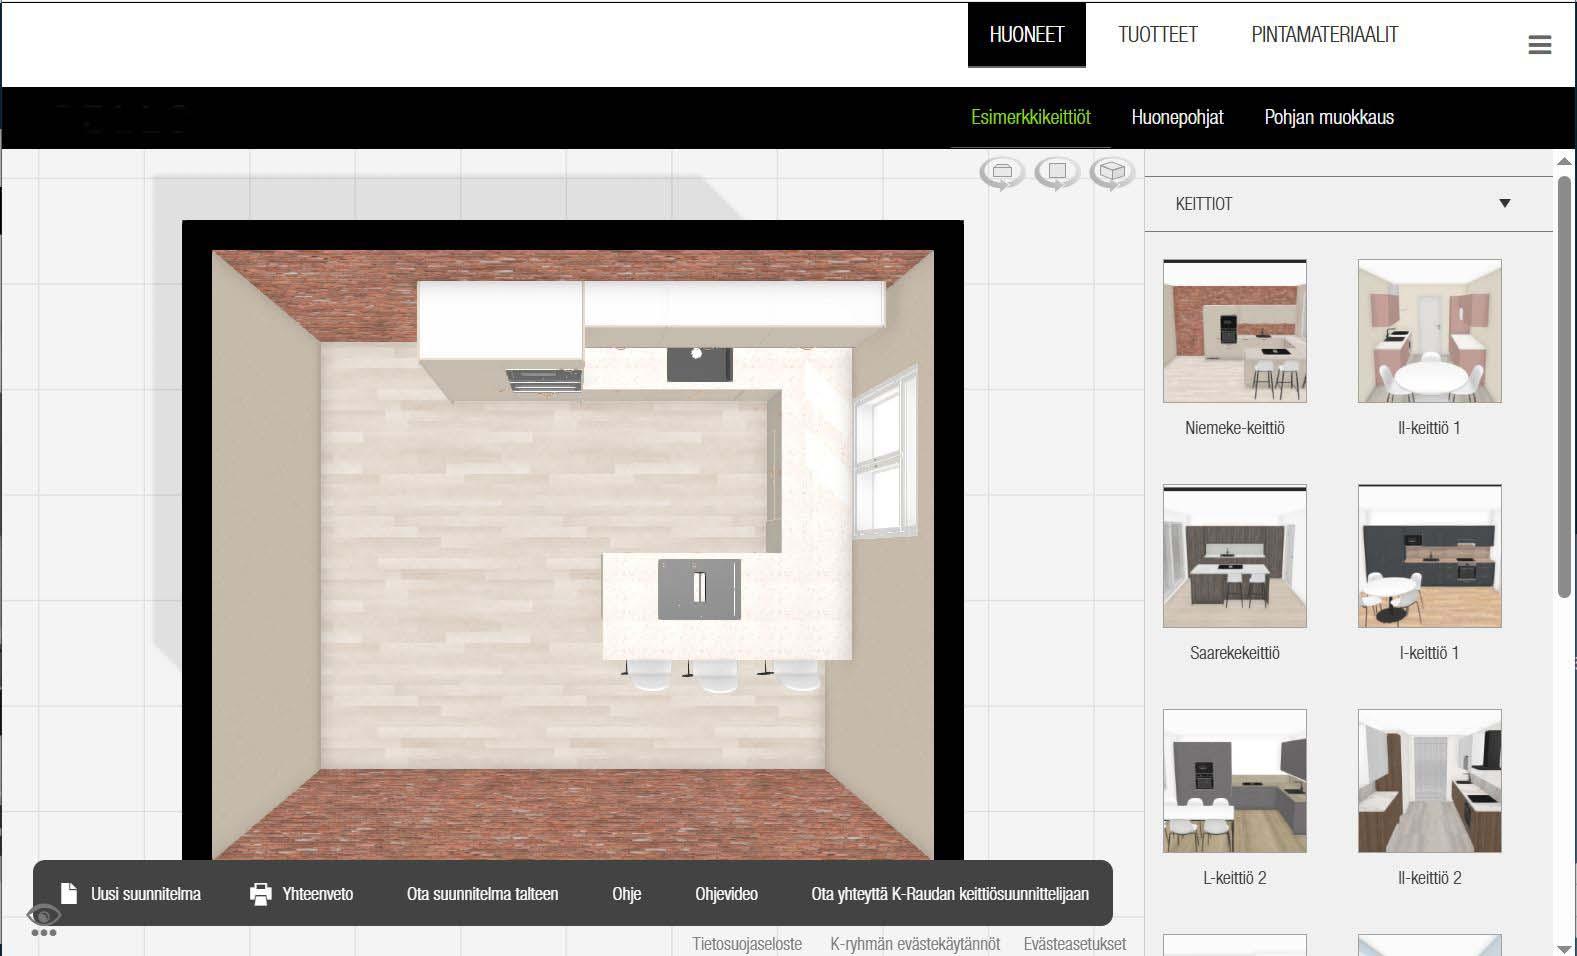Open the PINTAMATERIAALIT tab
The height and width of the screenshot is (956, 1577).
(x=1324, y=35)
